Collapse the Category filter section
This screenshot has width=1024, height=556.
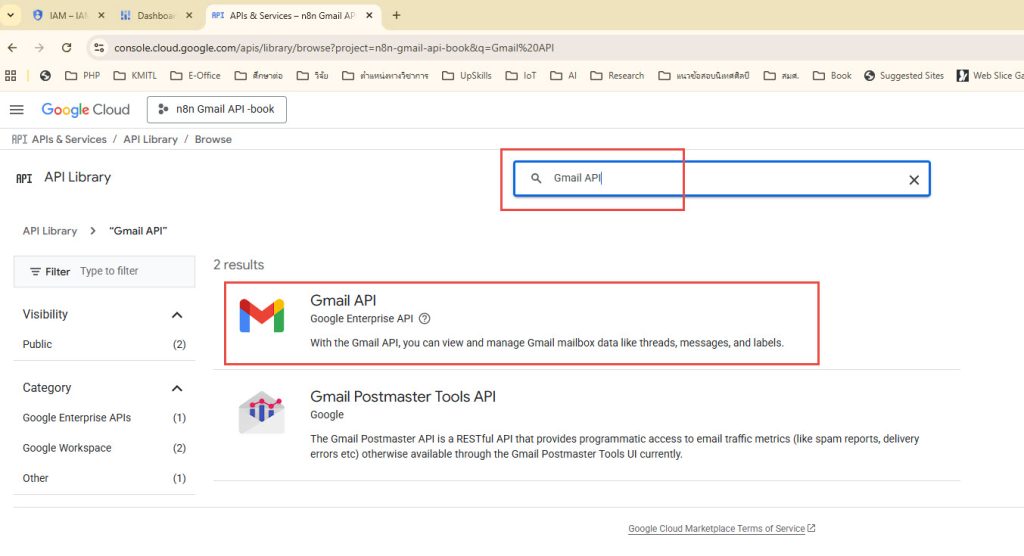[x=177, y=388]
